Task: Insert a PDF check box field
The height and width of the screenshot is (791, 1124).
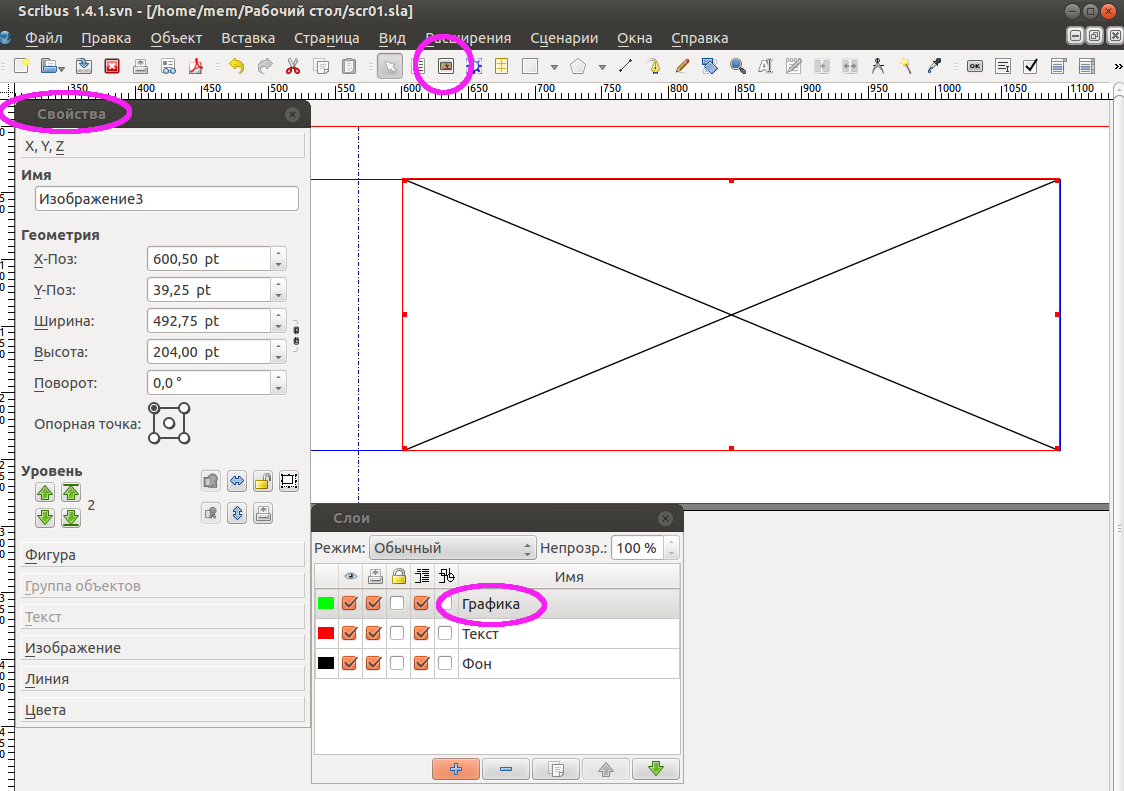Action: tap(1031, 67)
